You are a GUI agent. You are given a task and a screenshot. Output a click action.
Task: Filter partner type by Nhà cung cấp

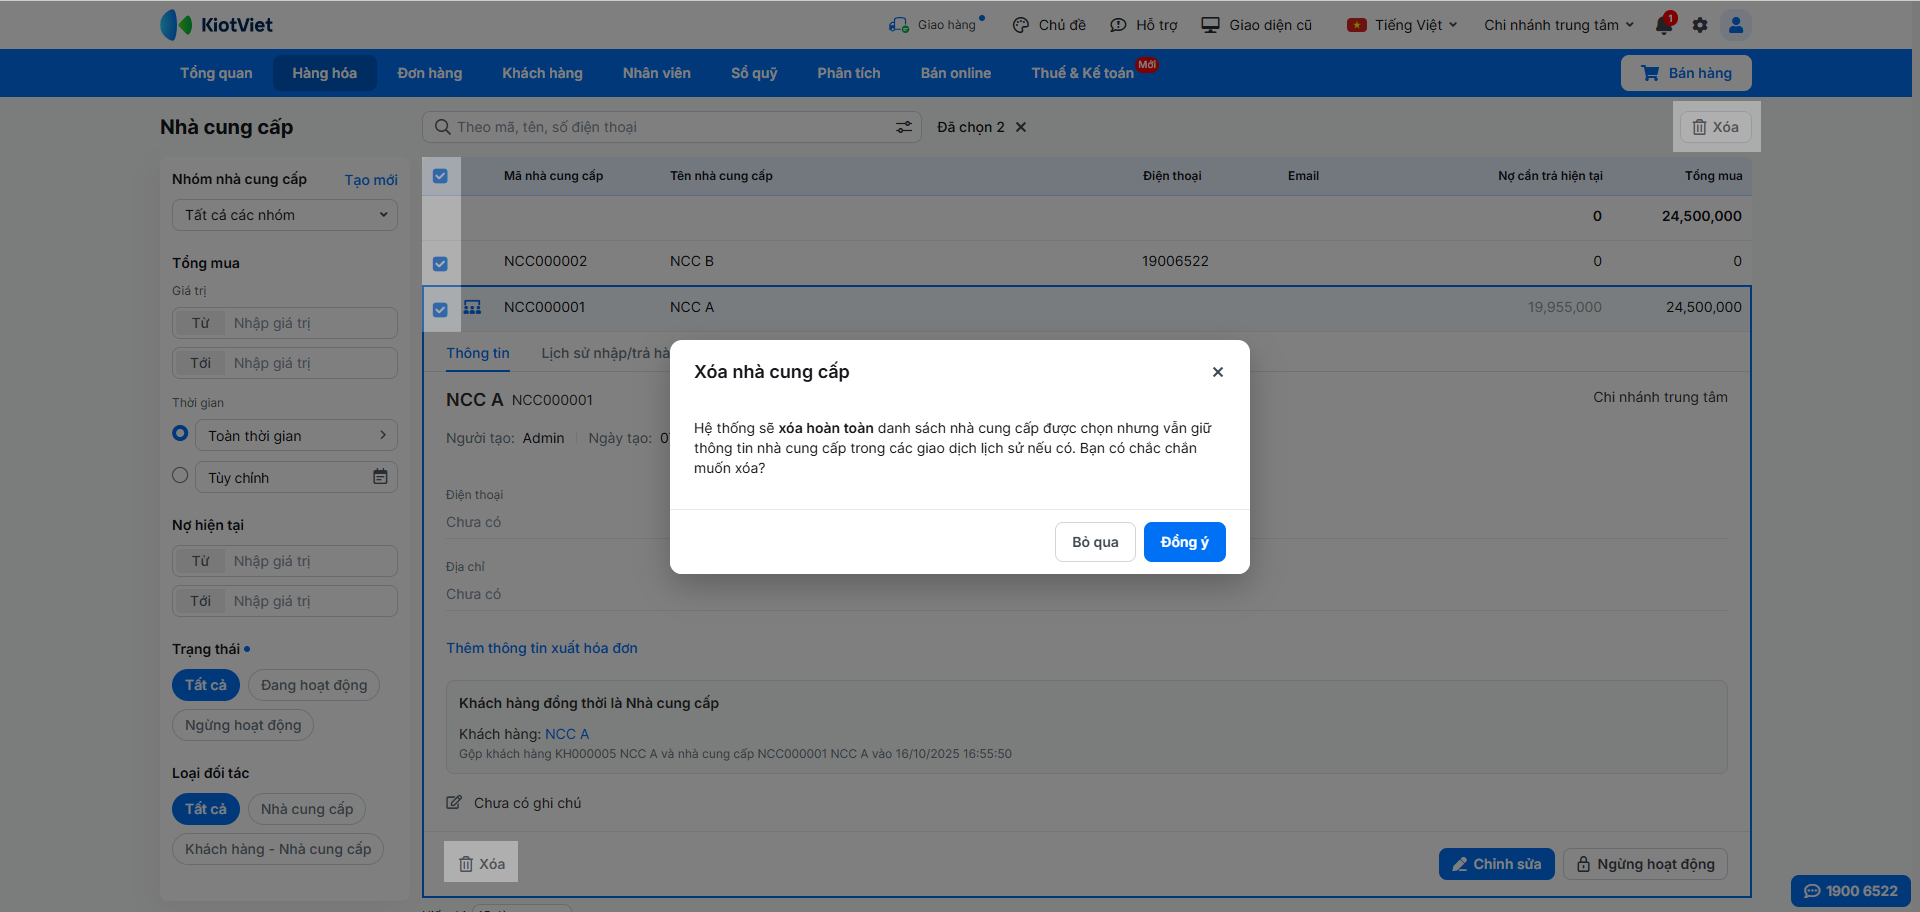307,809
